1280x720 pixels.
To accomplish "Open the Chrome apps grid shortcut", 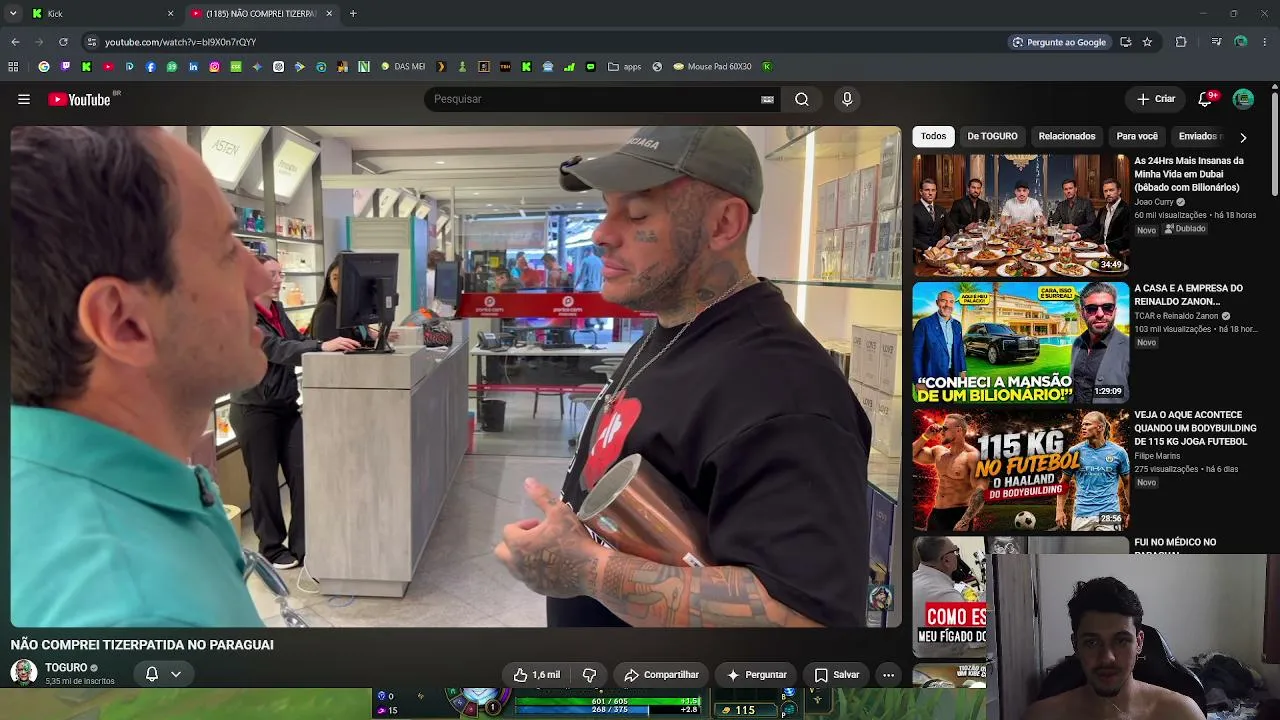I will point(13,67).
